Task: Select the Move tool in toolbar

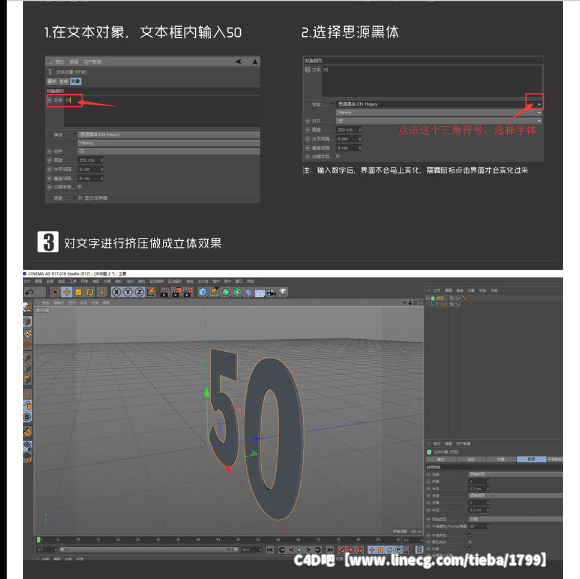Action: coord(67,292)
